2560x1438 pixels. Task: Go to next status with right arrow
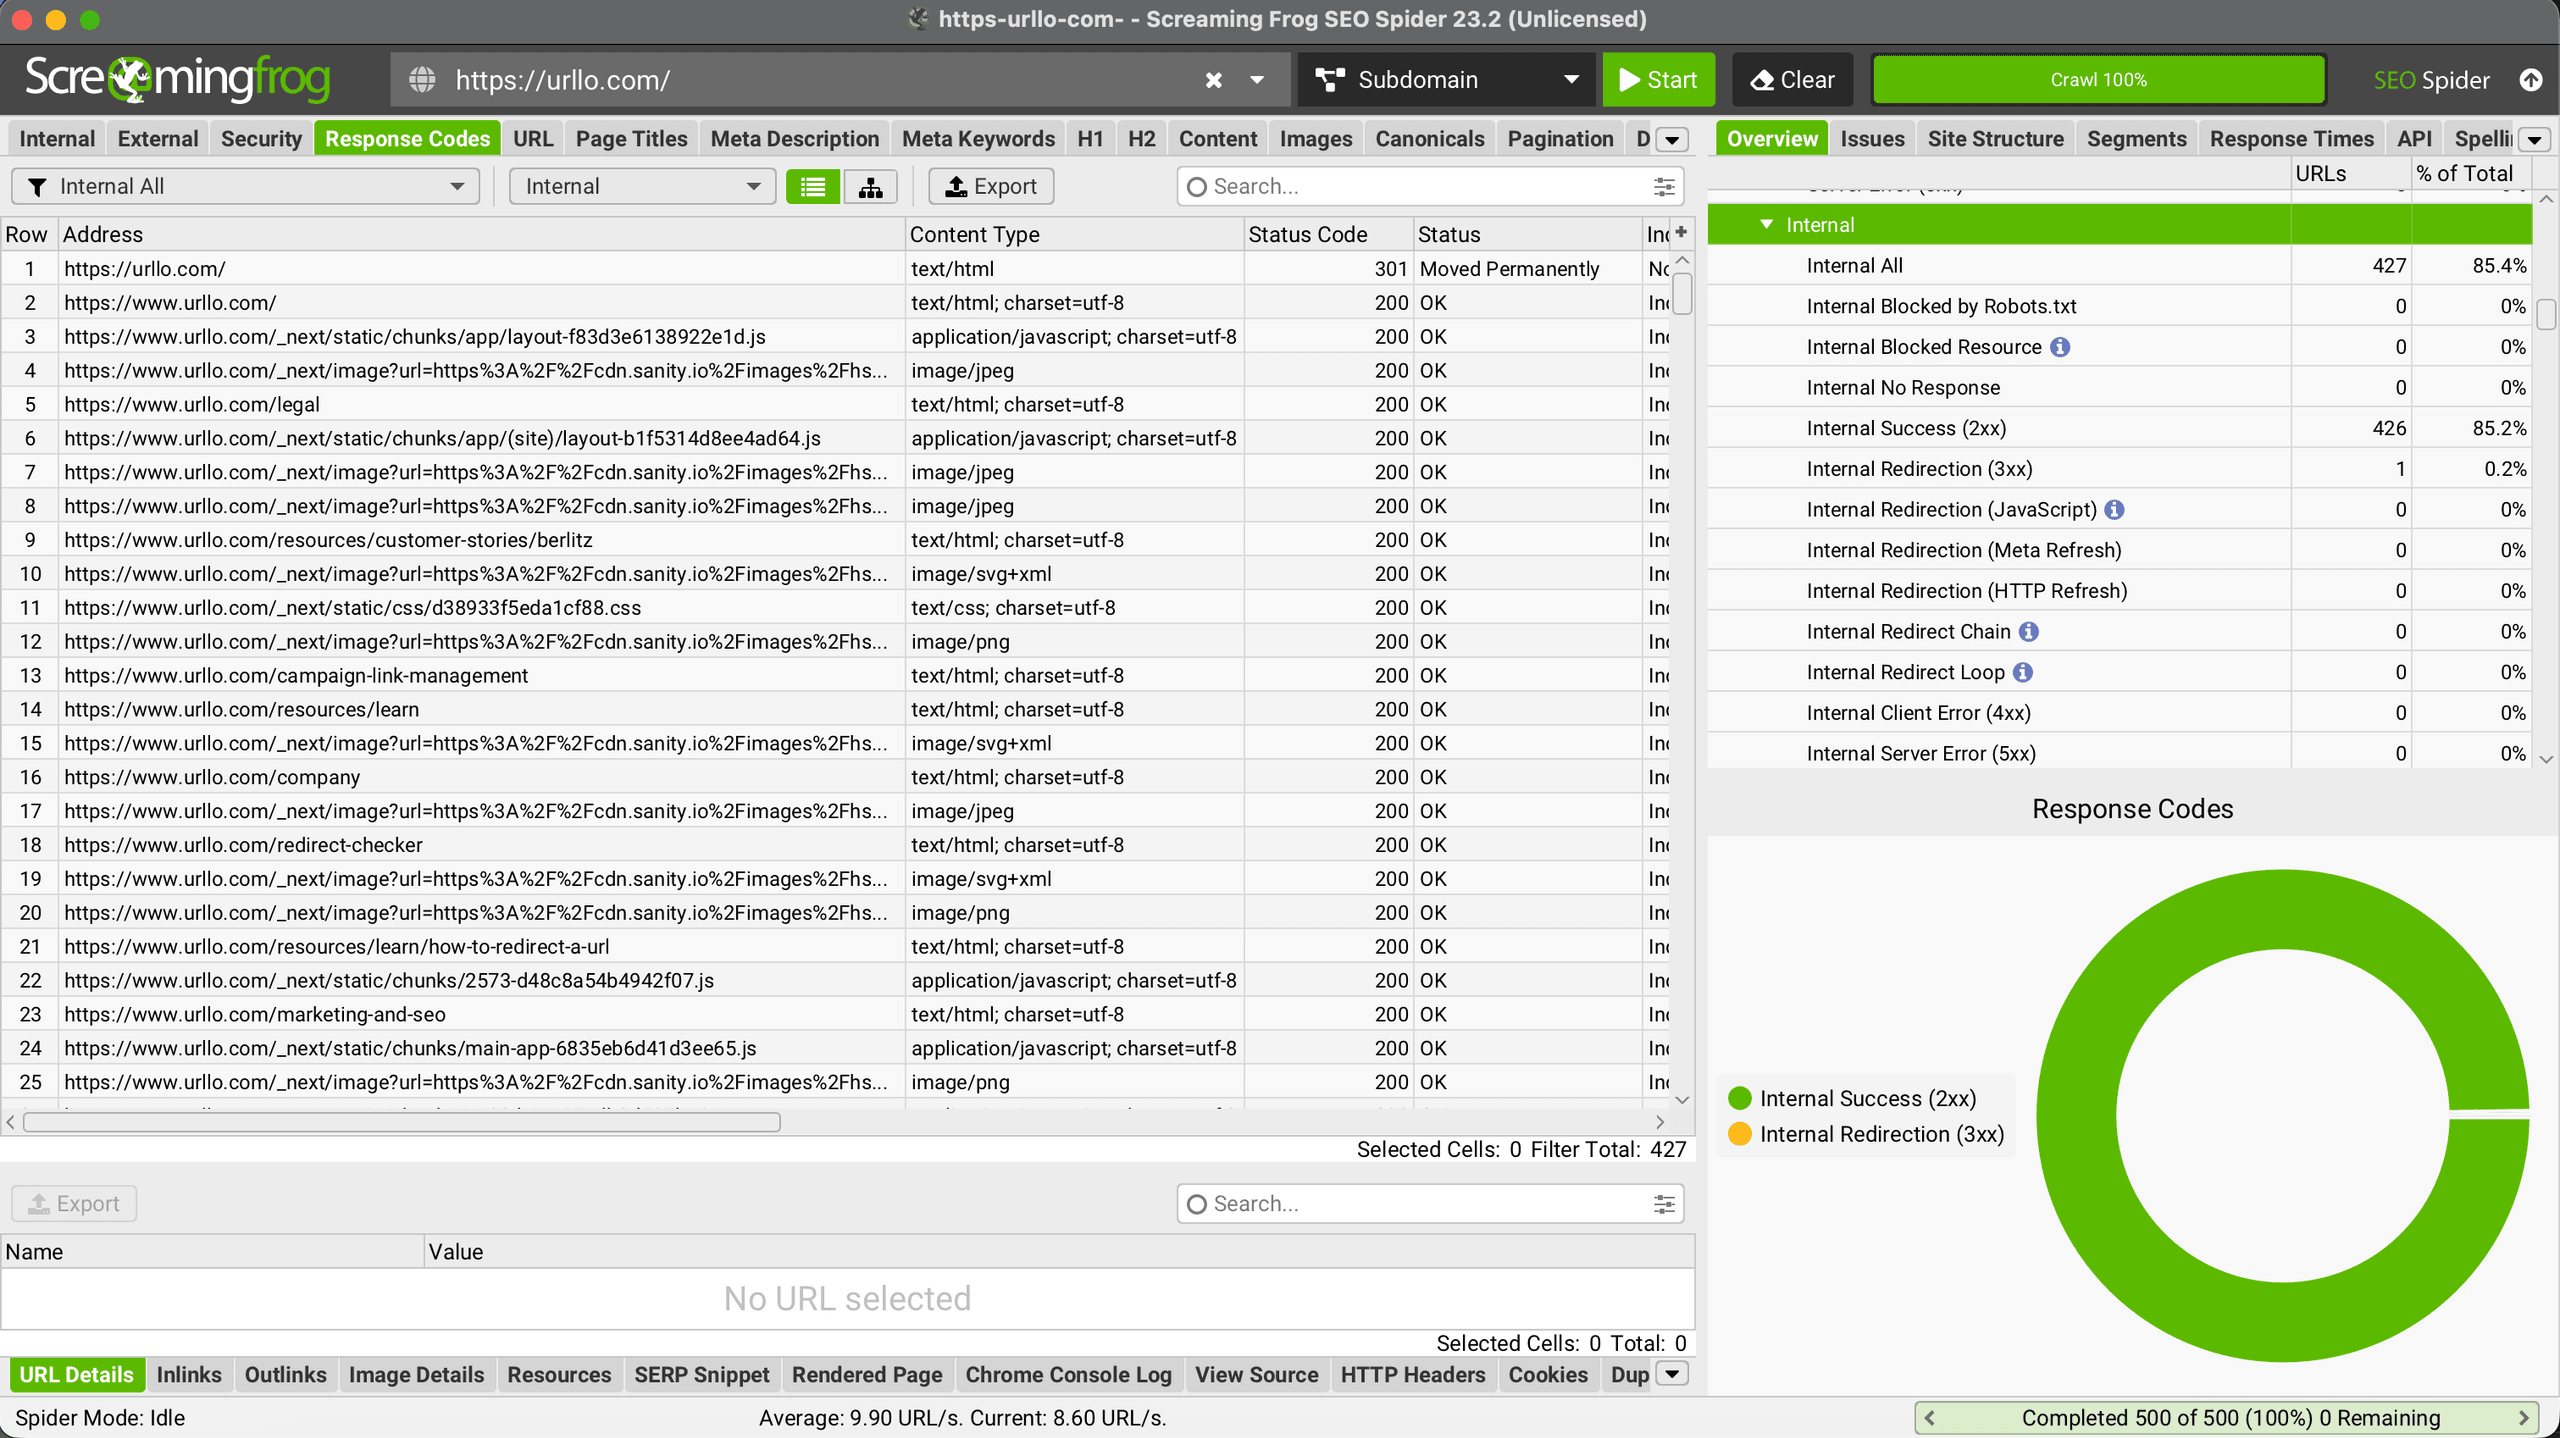click(2524, 1418)
